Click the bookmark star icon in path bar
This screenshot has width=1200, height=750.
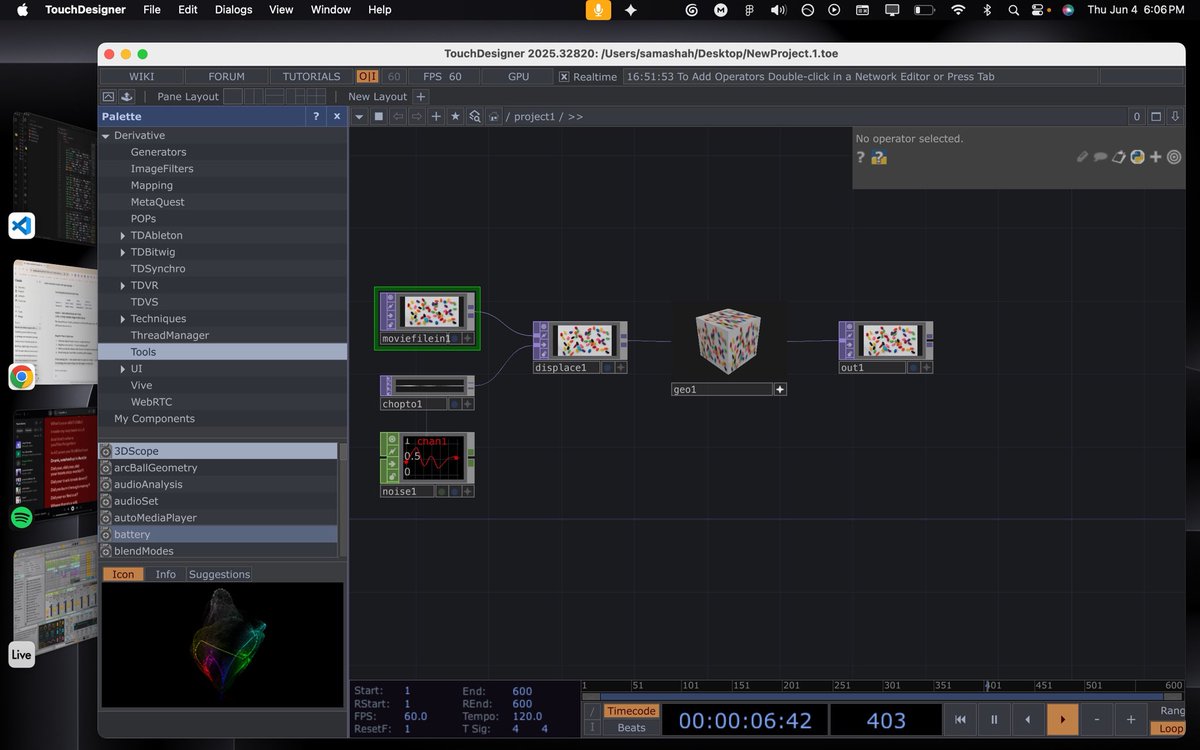click(455, 116)
